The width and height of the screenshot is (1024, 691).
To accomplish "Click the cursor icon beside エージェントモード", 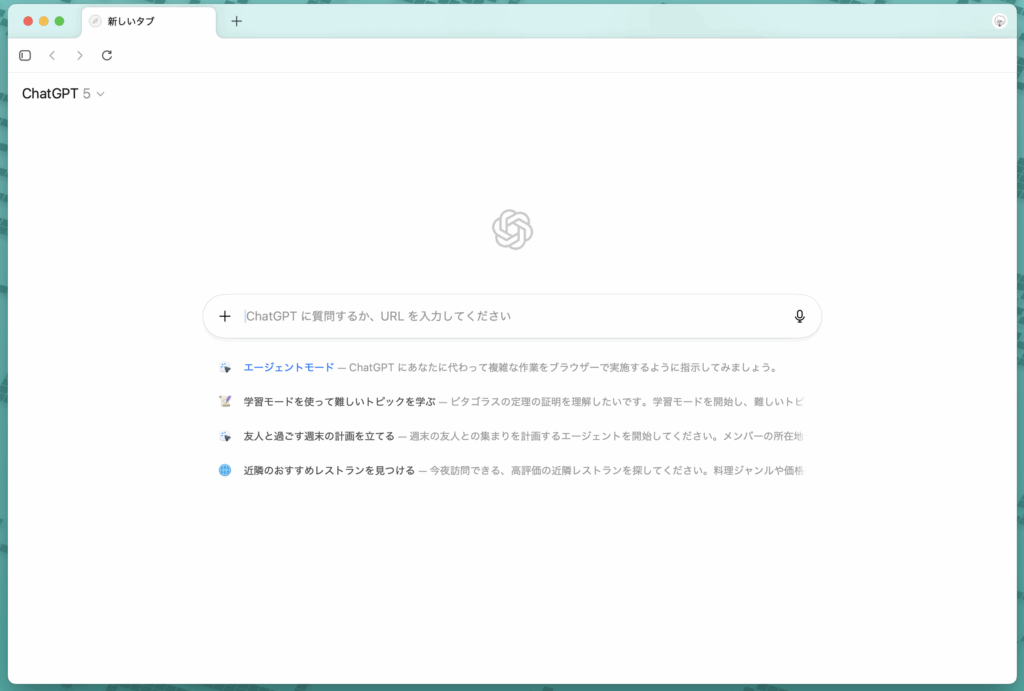I will (224, 367).
